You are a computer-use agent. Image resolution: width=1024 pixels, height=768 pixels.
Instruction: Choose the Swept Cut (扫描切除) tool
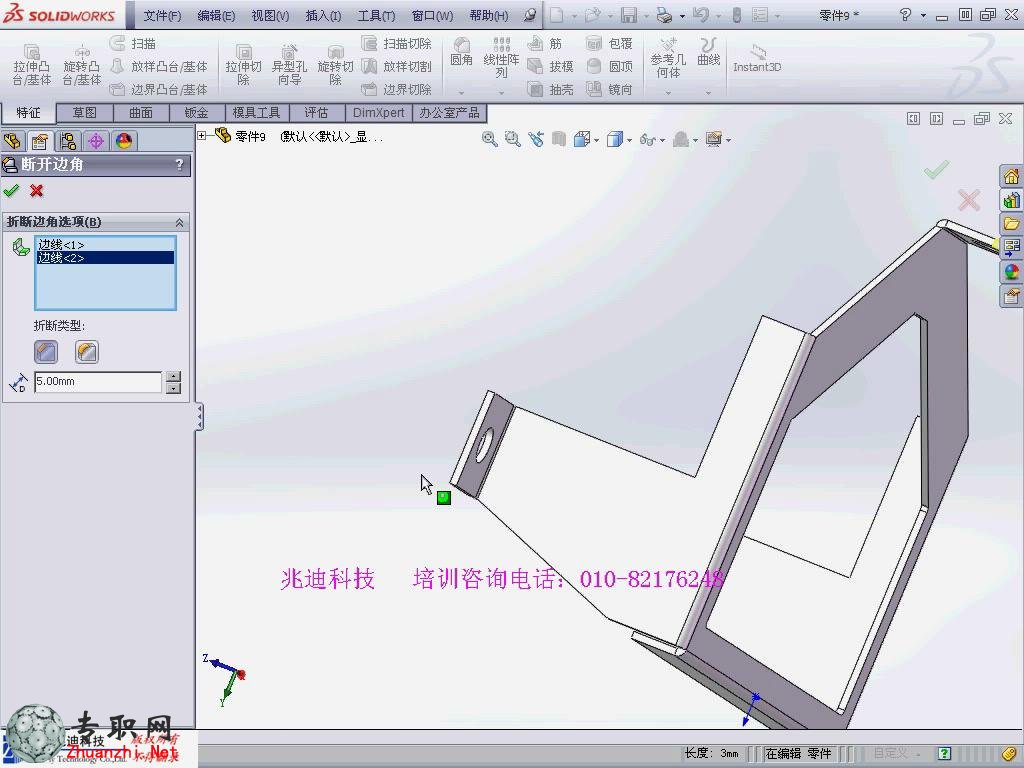[x=396, y=44]
